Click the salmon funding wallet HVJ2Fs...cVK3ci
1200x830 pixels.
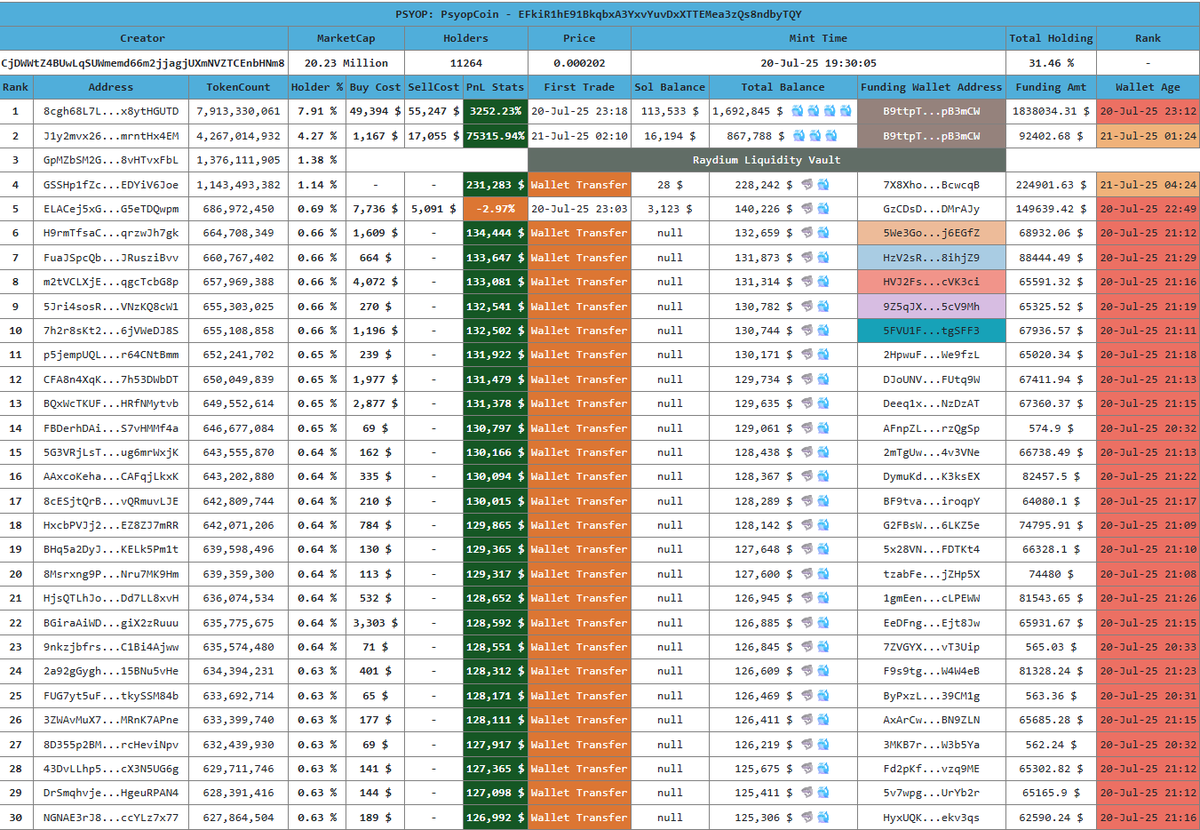(x=931, y=282)
